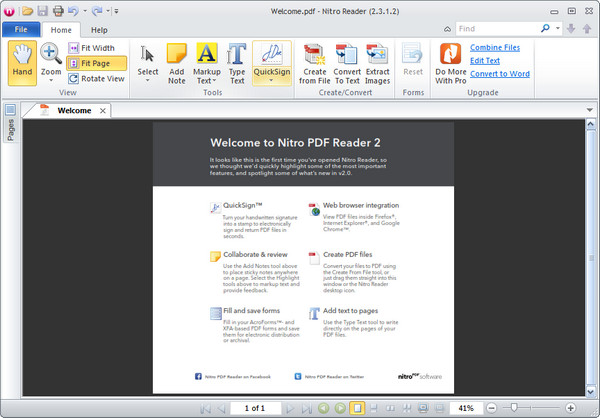Redo the last undone action

click(x=97, y=11)
